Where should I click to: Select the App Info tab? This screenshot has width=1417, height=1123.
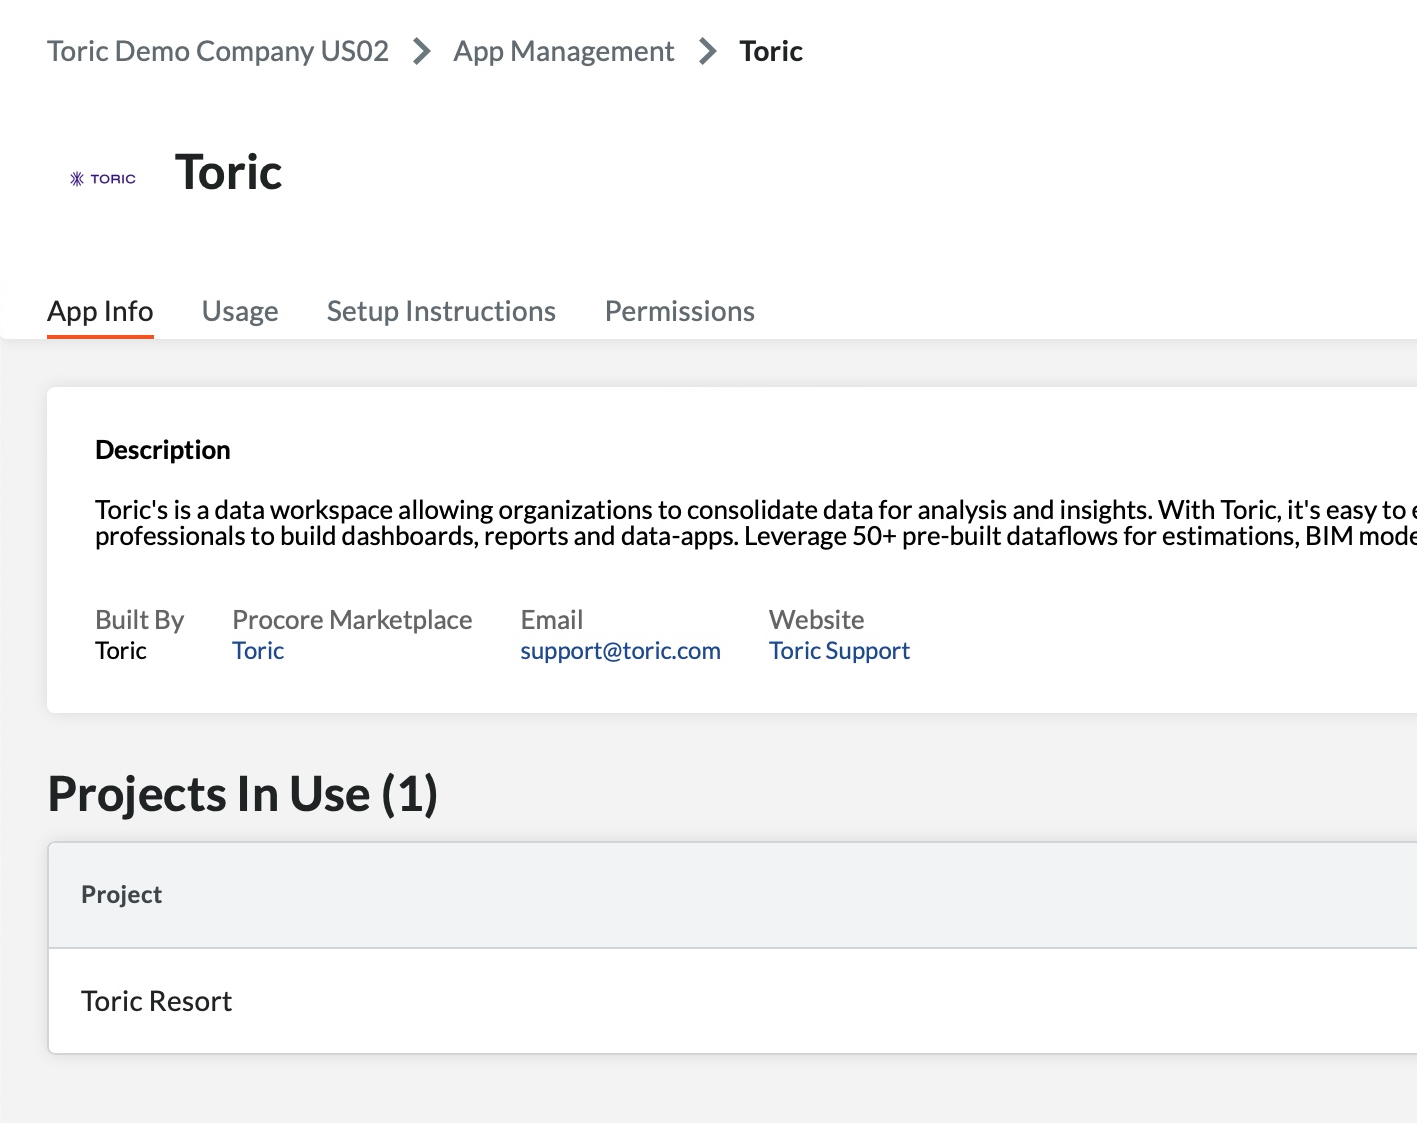[100, 311]
